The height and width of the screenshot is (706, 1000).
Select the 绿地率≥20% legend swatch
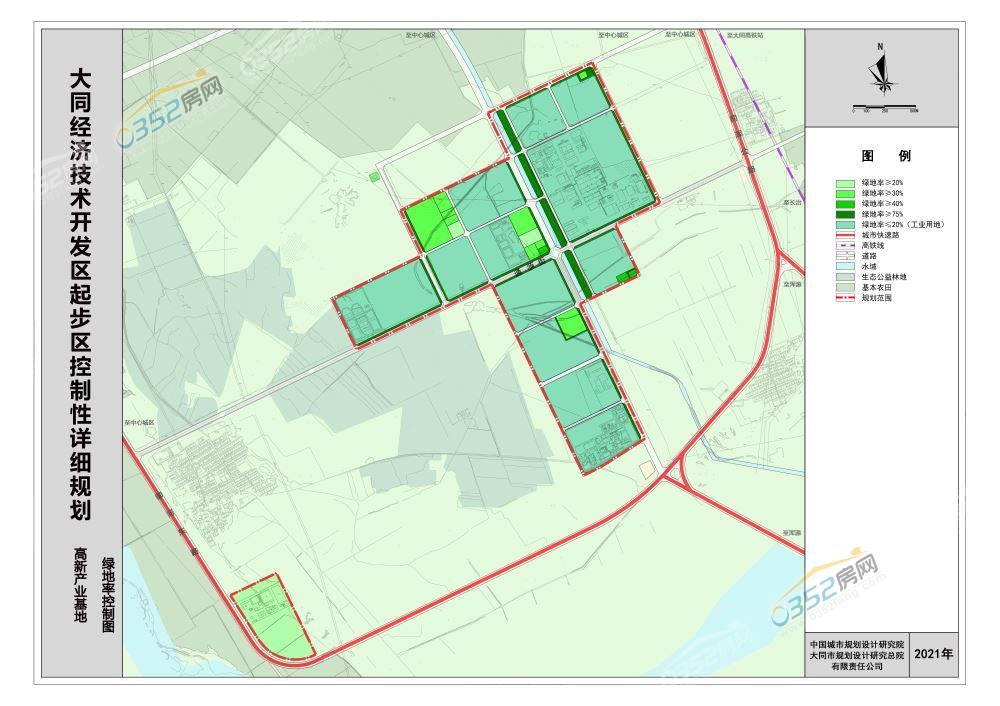click(x=845, y=184)
